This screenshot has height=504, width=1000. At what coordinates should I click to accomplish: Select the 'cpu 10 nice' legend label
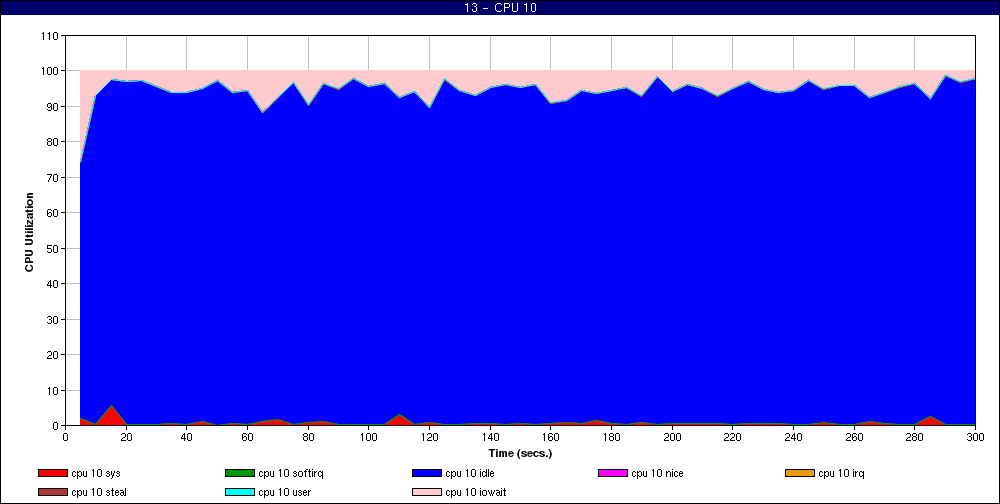[x=658, y=473]
